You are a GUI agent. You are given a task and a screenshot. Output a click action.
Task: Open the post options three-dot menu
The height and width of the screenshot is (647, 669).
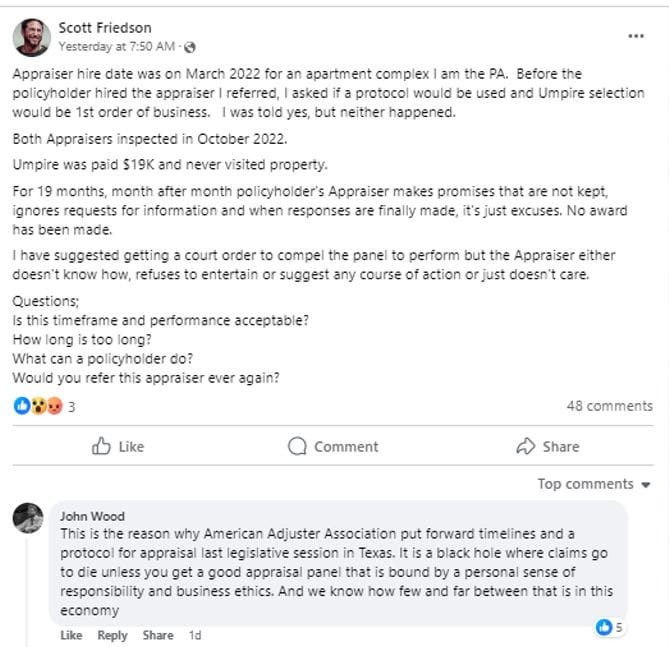[636, 36]
